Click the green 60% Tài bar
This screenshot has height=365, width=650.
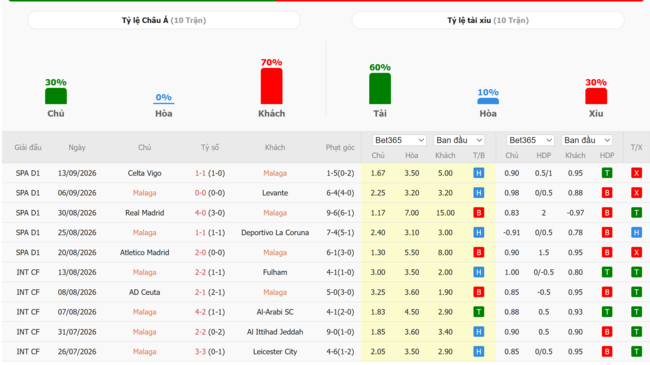(380, 88)
